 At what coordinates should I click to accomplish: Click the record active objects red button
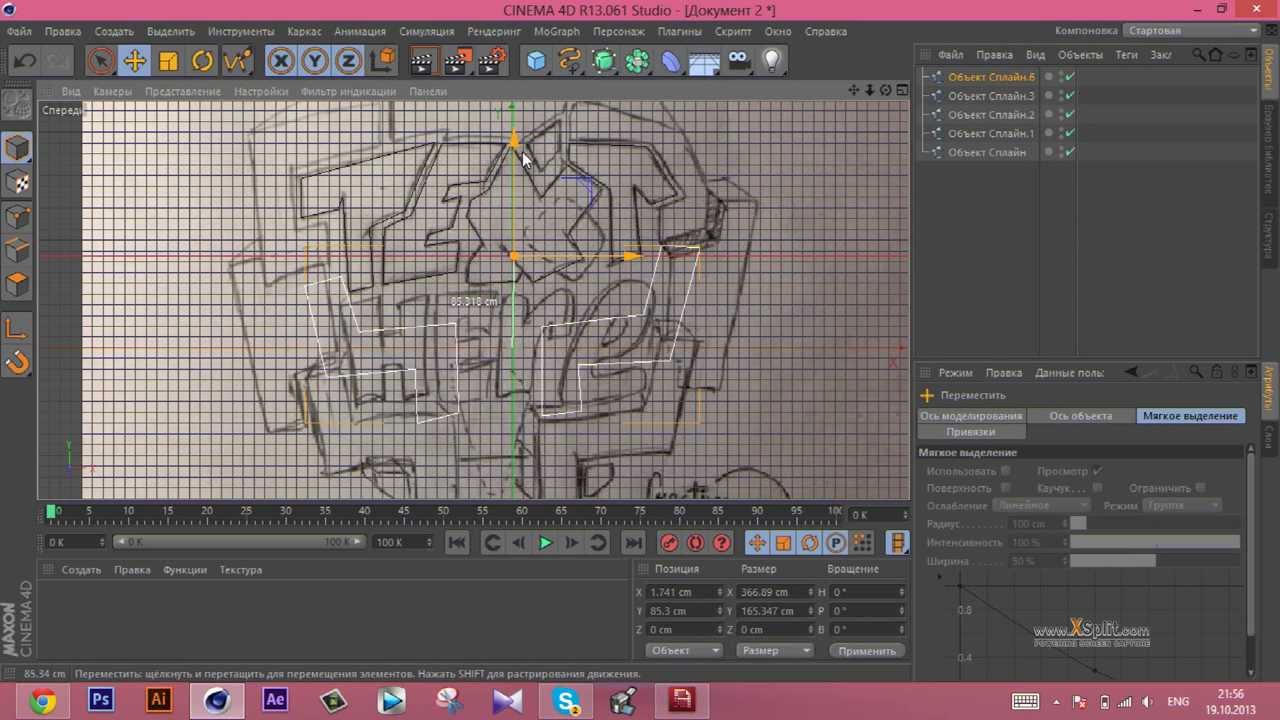tap(670, 543)
